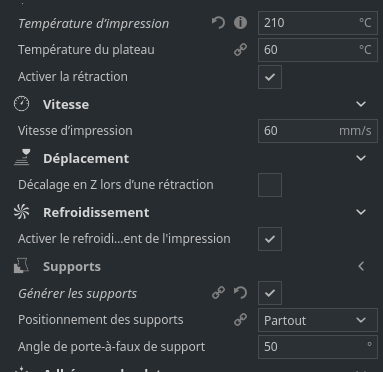383x372 pixels.
Task: Uncheck Activer la rétraction checkbox
Action: tap(270, 77)
